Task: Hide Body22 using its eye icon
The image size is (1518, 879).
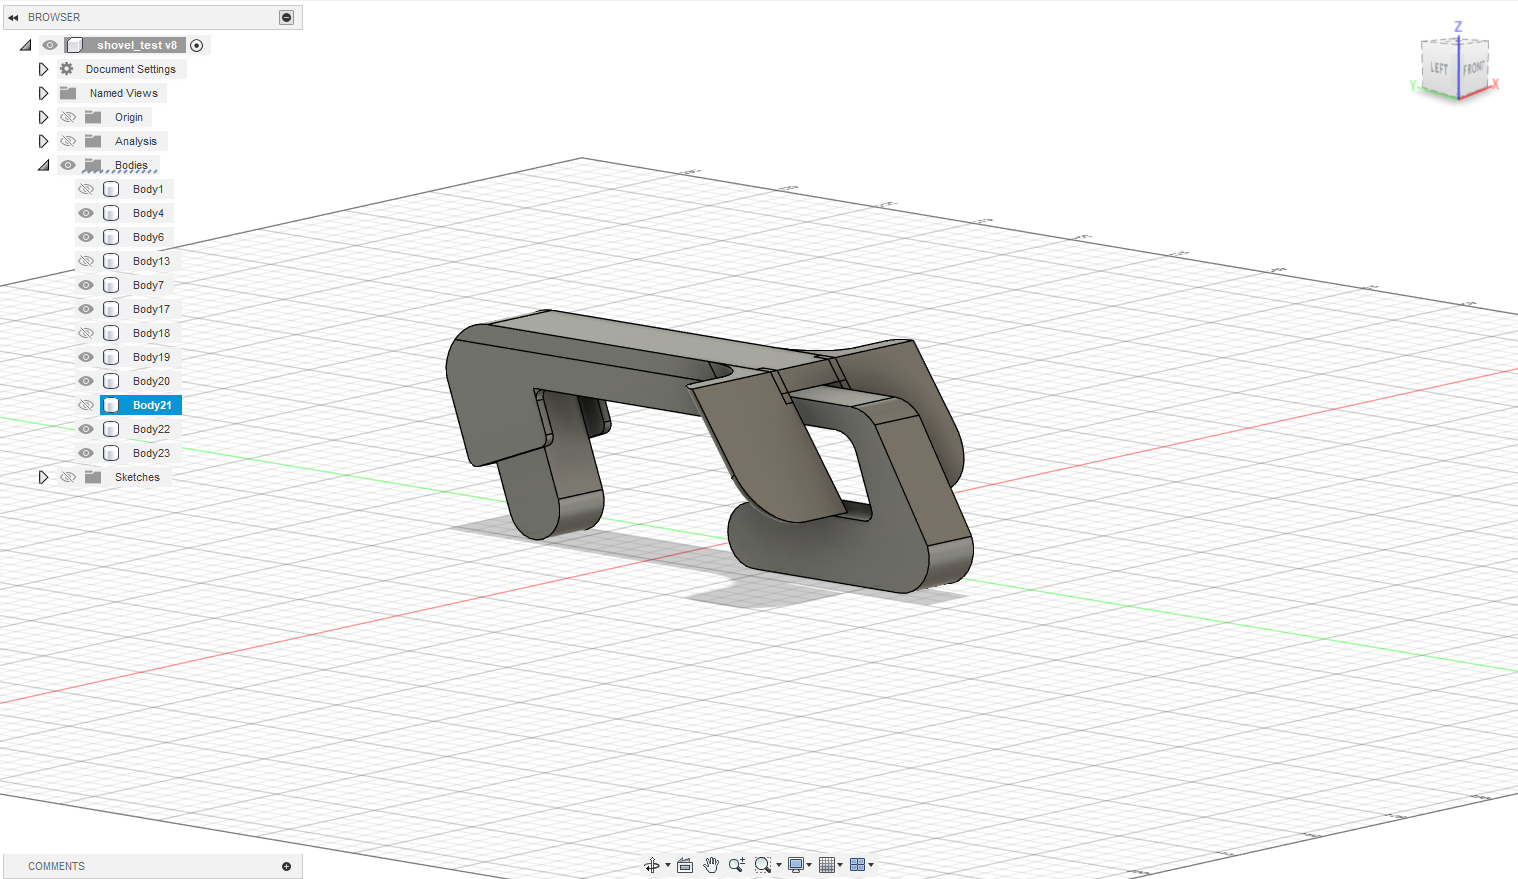Action: 86,429
